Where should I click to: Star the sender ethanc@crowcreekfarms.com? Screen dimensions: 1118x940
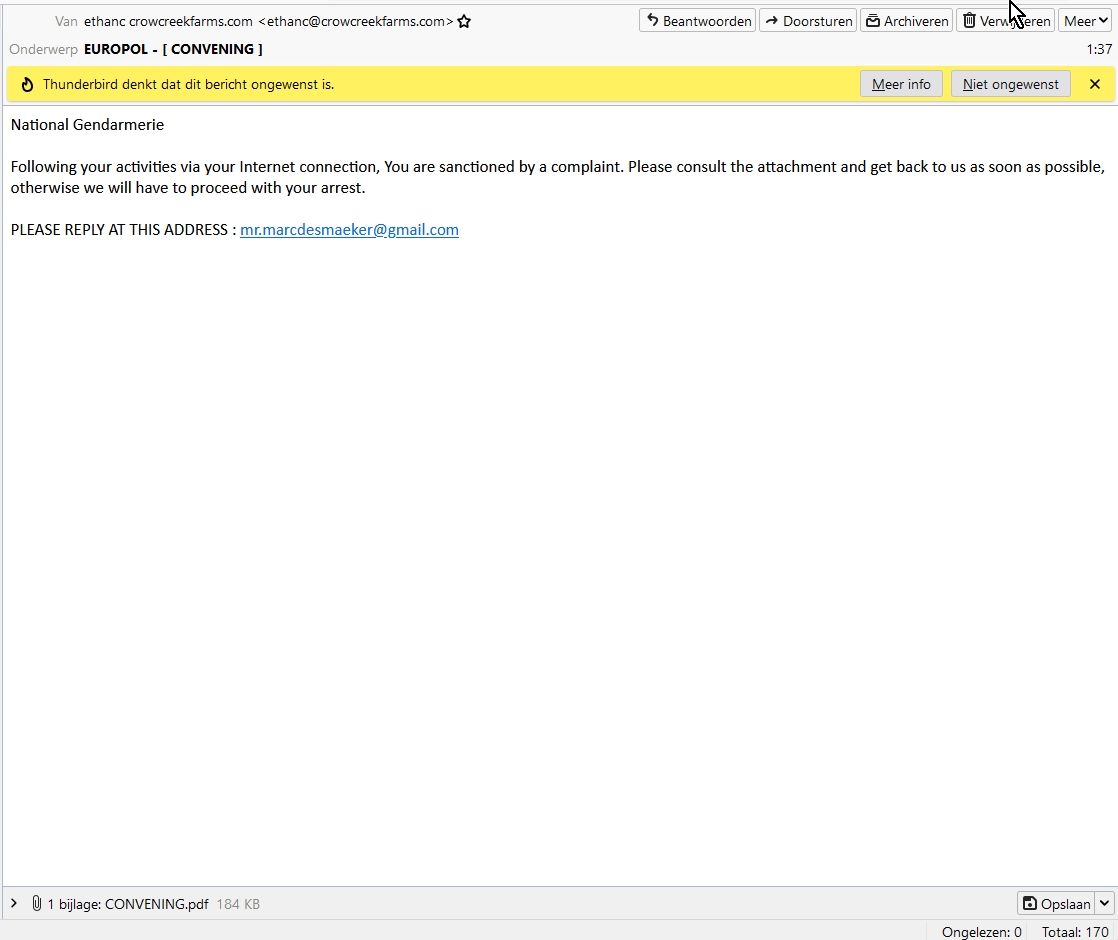click(x=464, y=21)
